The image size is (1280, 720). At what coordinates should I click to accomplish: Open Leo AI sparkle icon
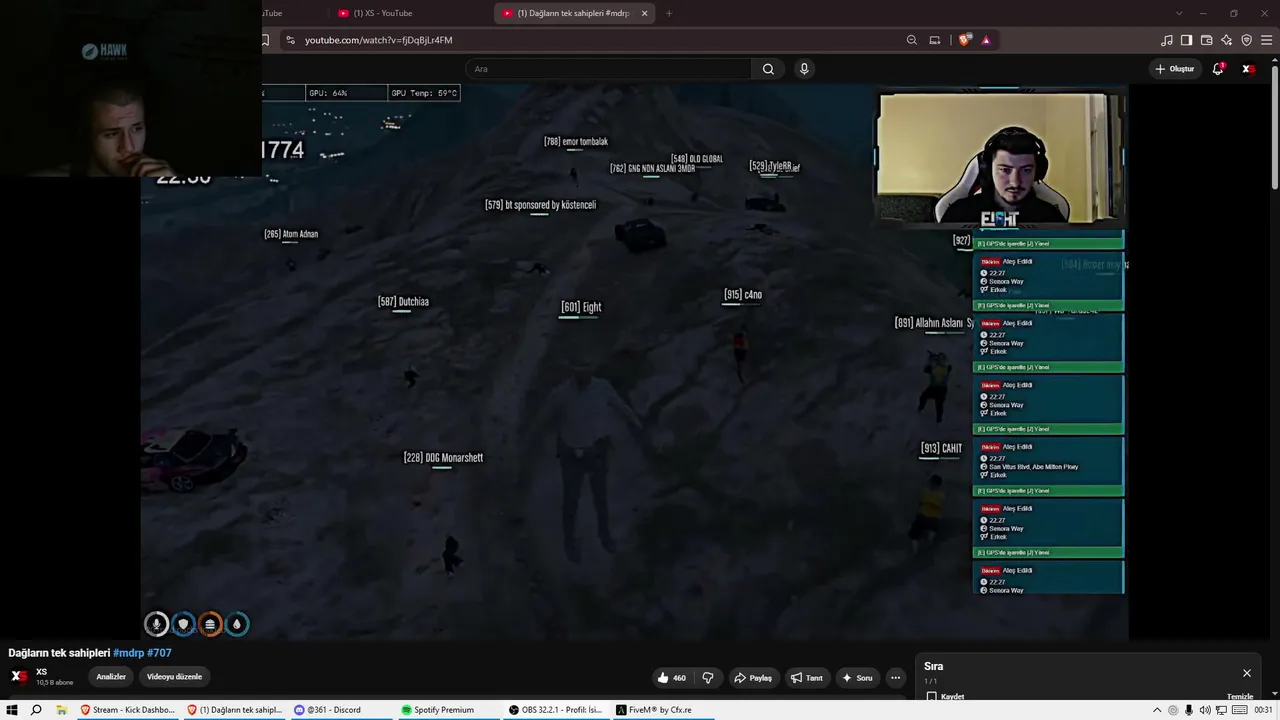pyautogui.click(x=1227, y=40)
